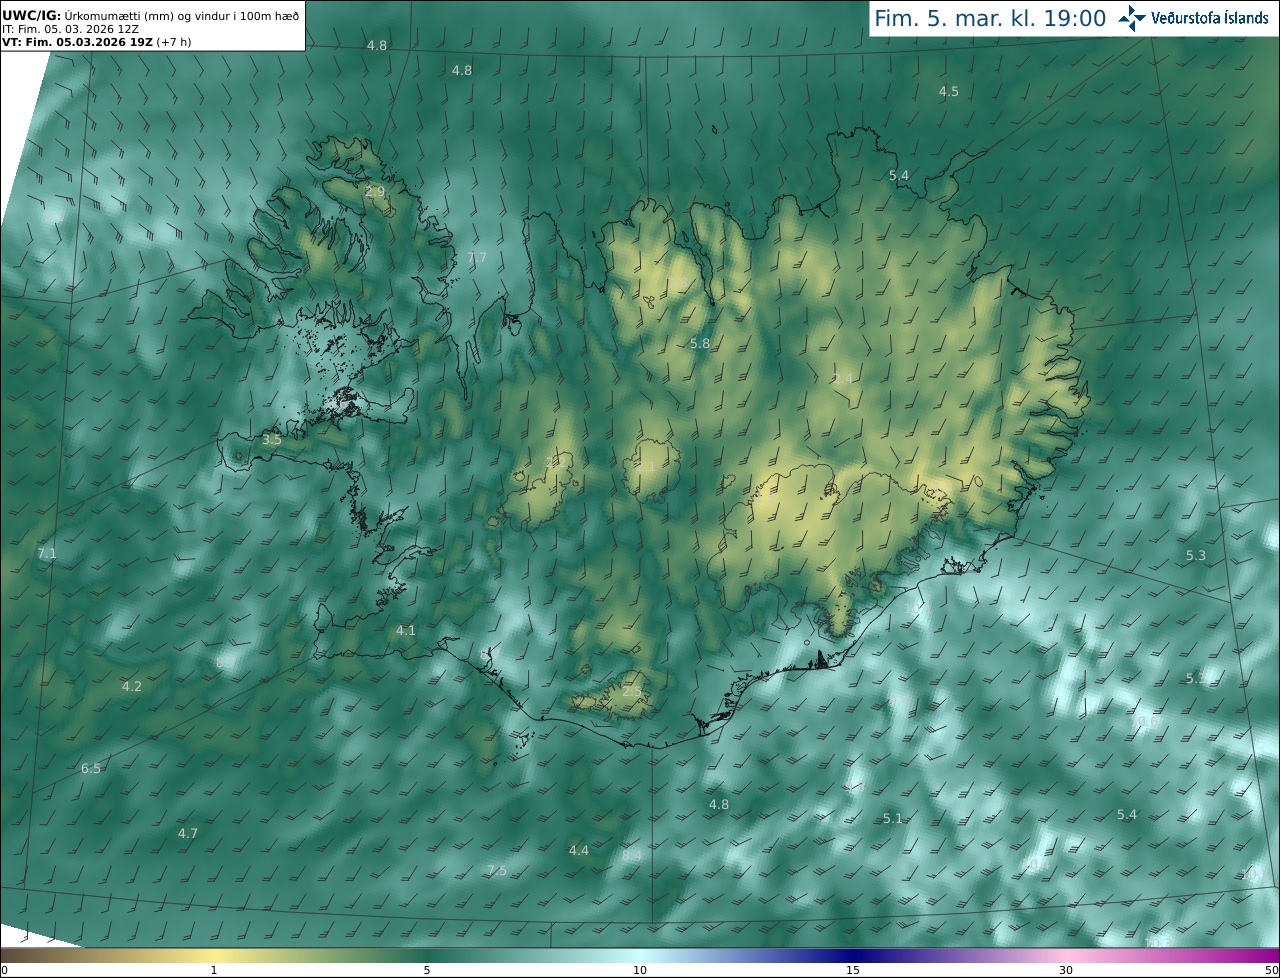The height and width of the screenshot is (978, 1280).
Task: Click the 1 label on the color scale
Action: click(x=214, y=970)
